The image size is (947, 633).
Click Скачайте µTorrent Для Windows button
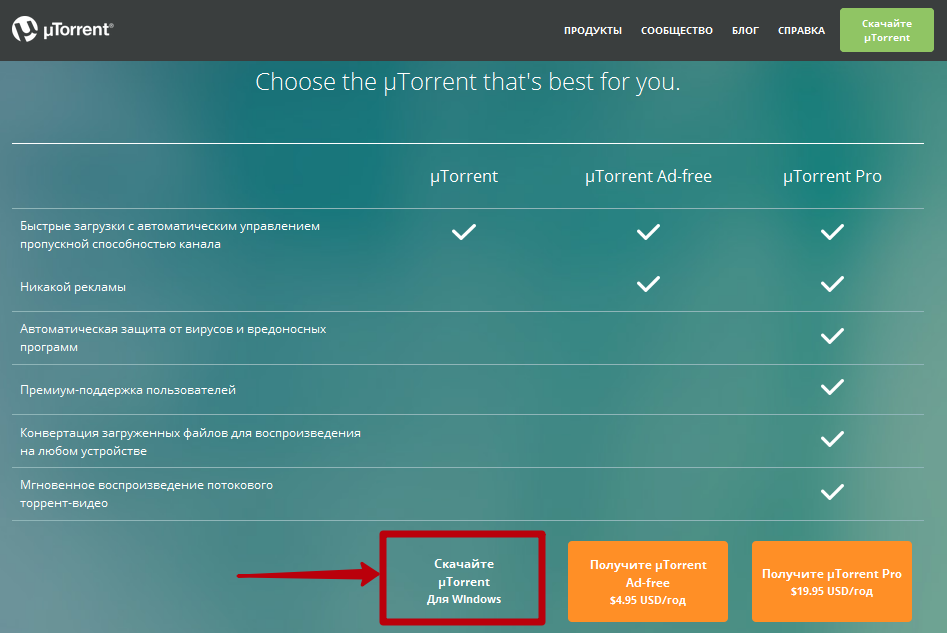(463, 580)
